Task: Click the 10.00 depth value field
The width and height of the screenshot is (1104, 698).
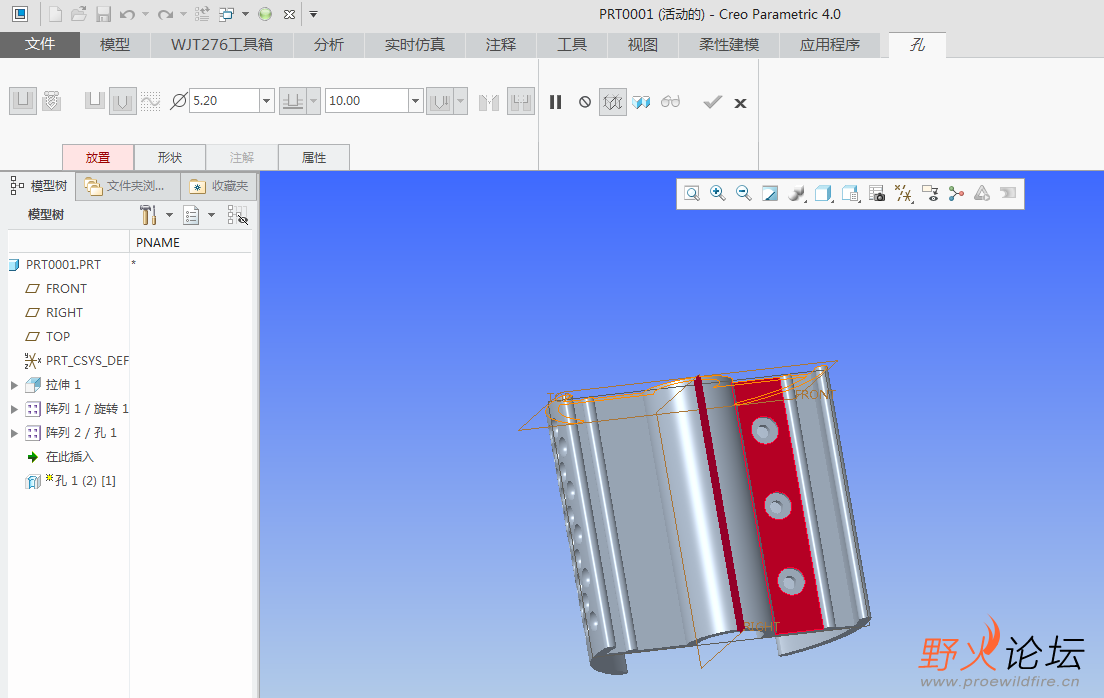Action: [x=367, y=101]
